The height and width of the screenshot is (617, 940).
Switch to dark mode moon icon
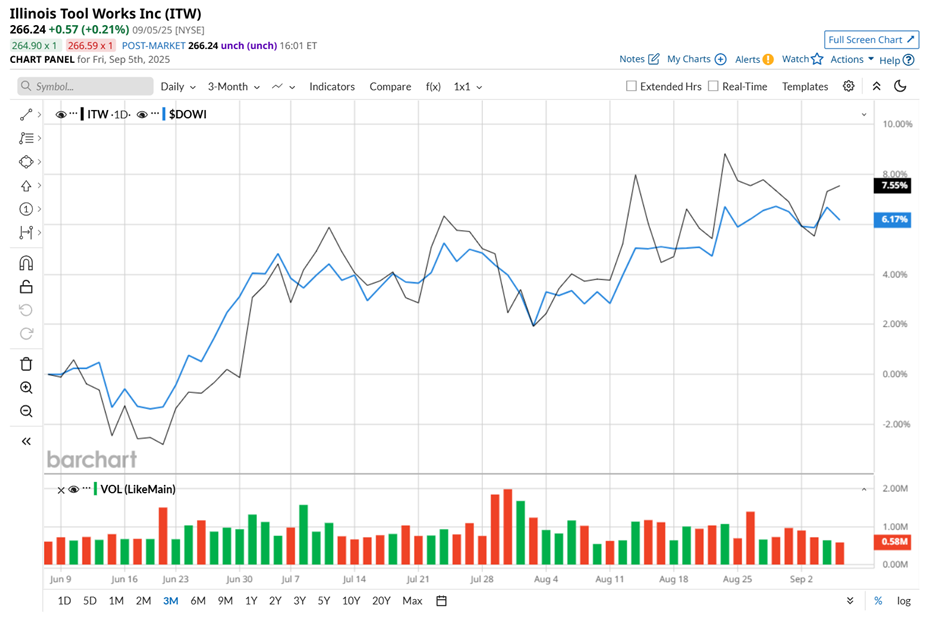[900, 86]
